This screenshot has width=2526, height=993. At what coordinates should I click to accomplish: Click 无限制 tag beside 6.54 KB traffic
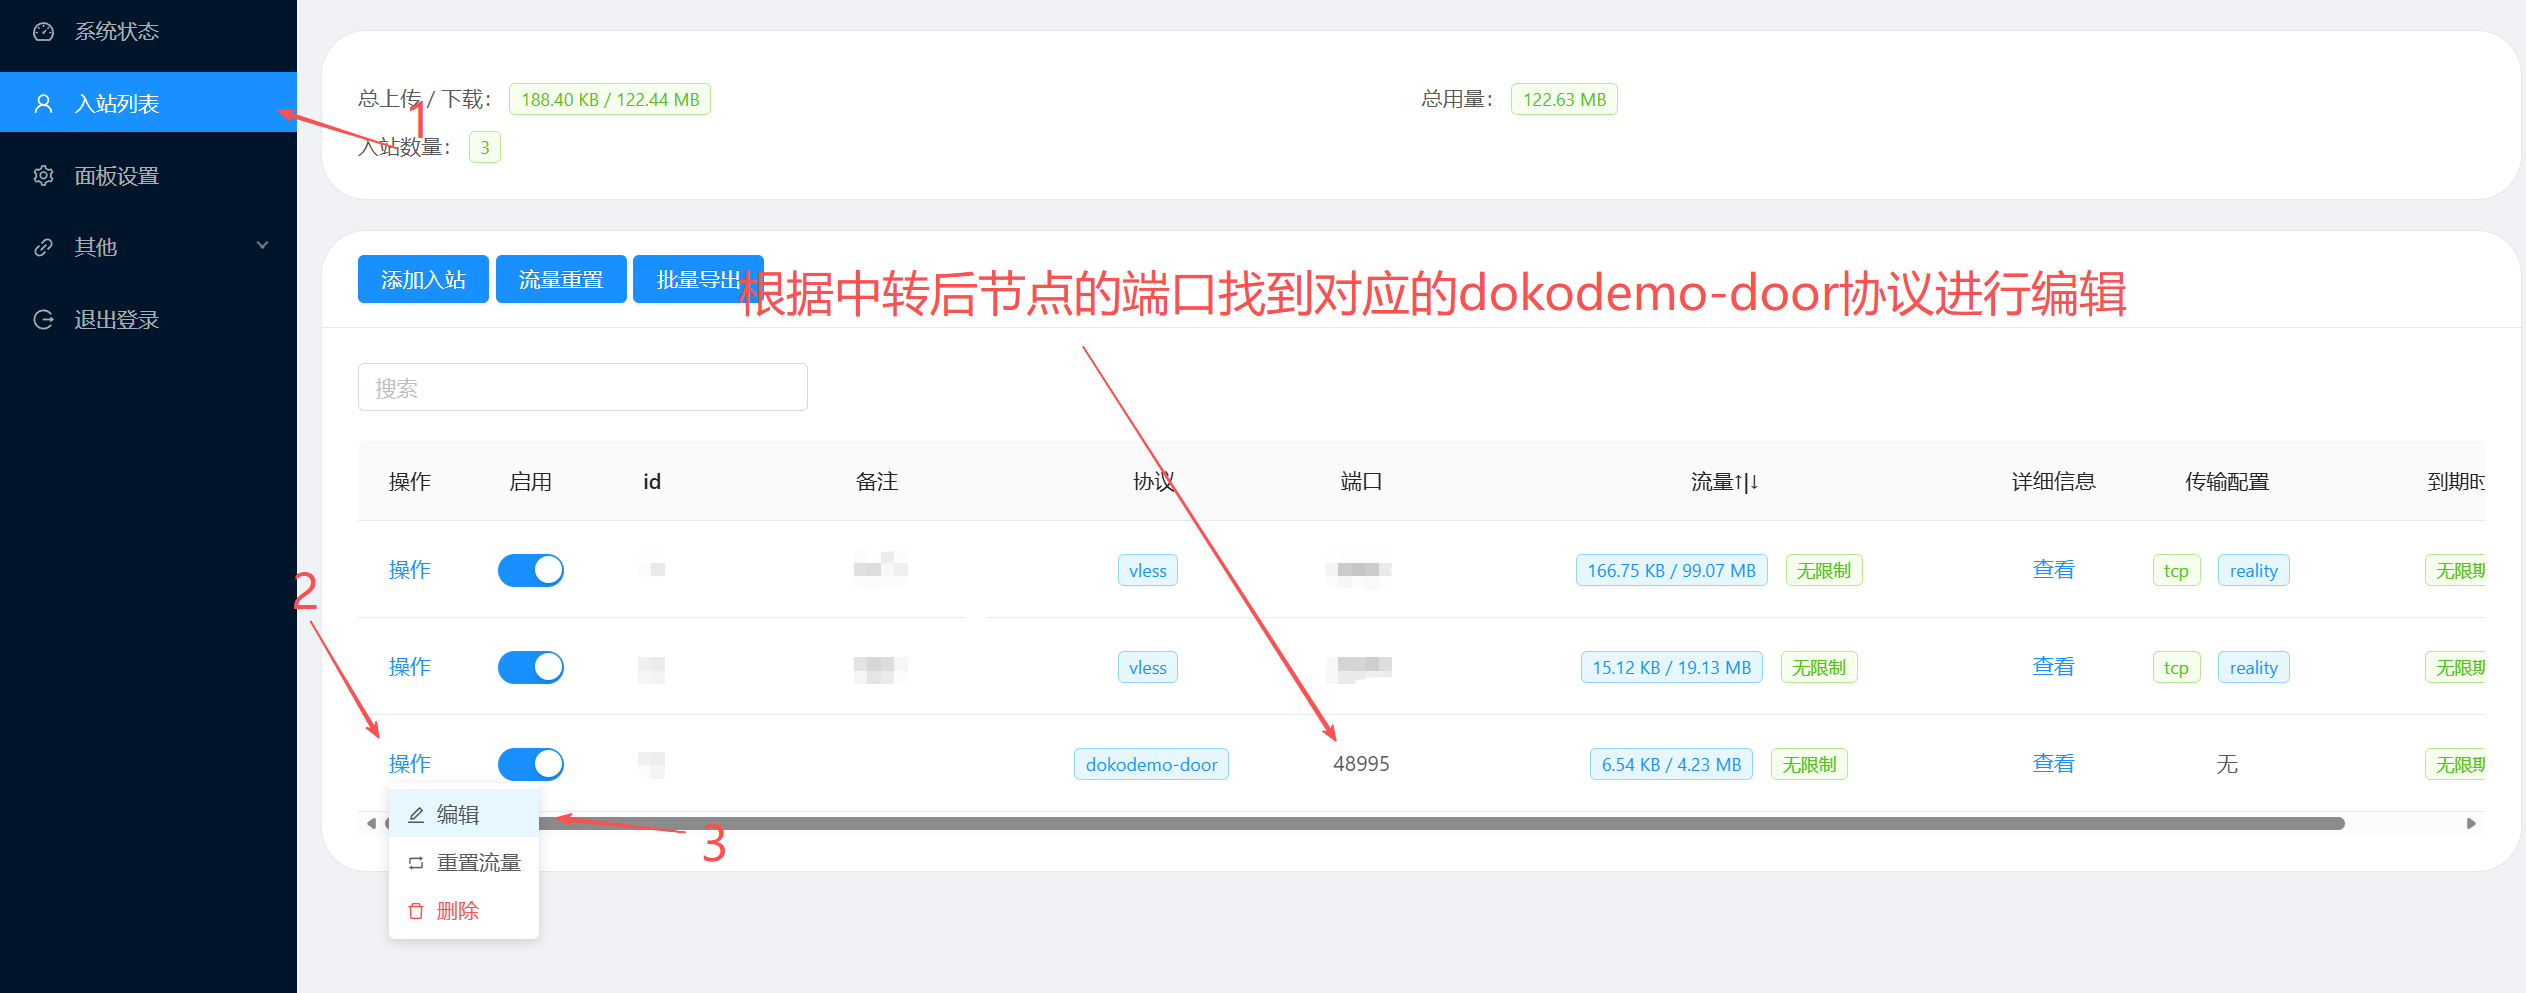point(1809,765)
